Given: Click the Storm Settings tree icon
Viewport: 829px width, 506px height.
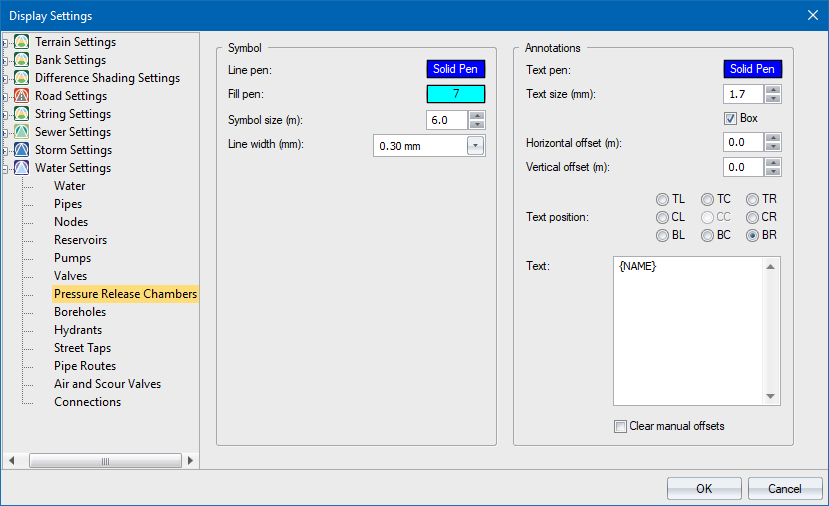Looking at the screenshot, I should tap(22, 150).
